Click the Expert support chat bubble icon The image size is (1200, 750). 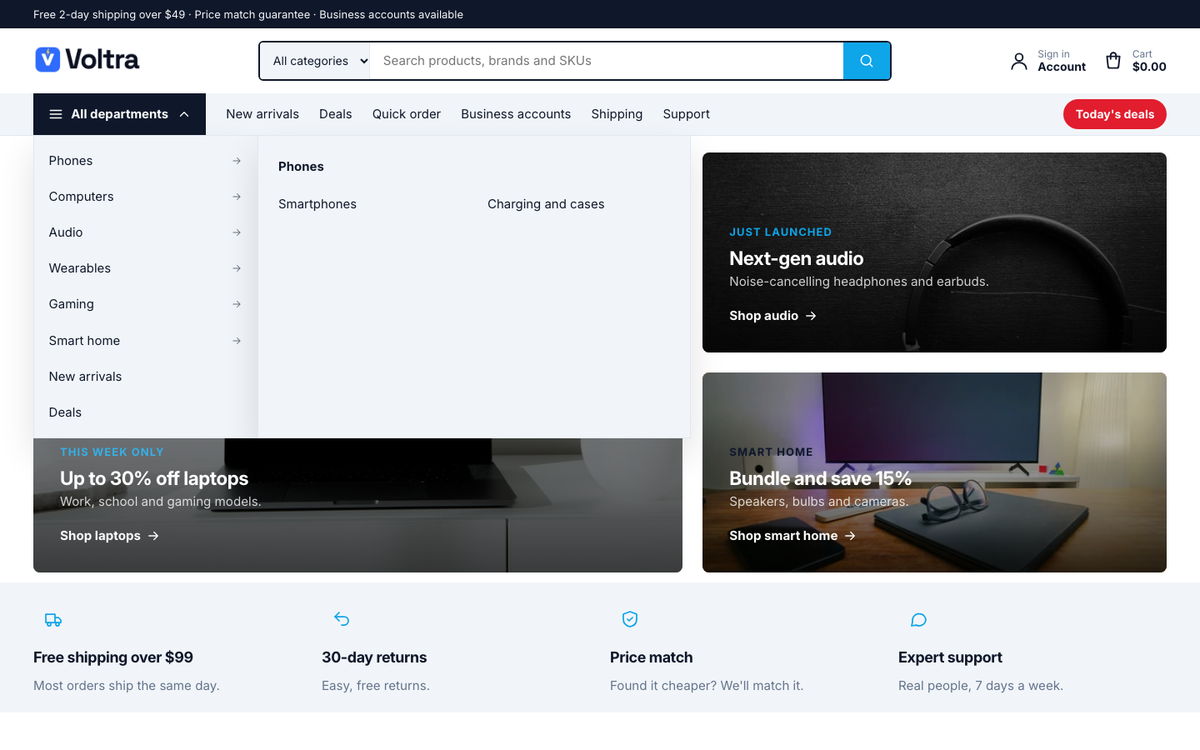click(x=919, y=620)
